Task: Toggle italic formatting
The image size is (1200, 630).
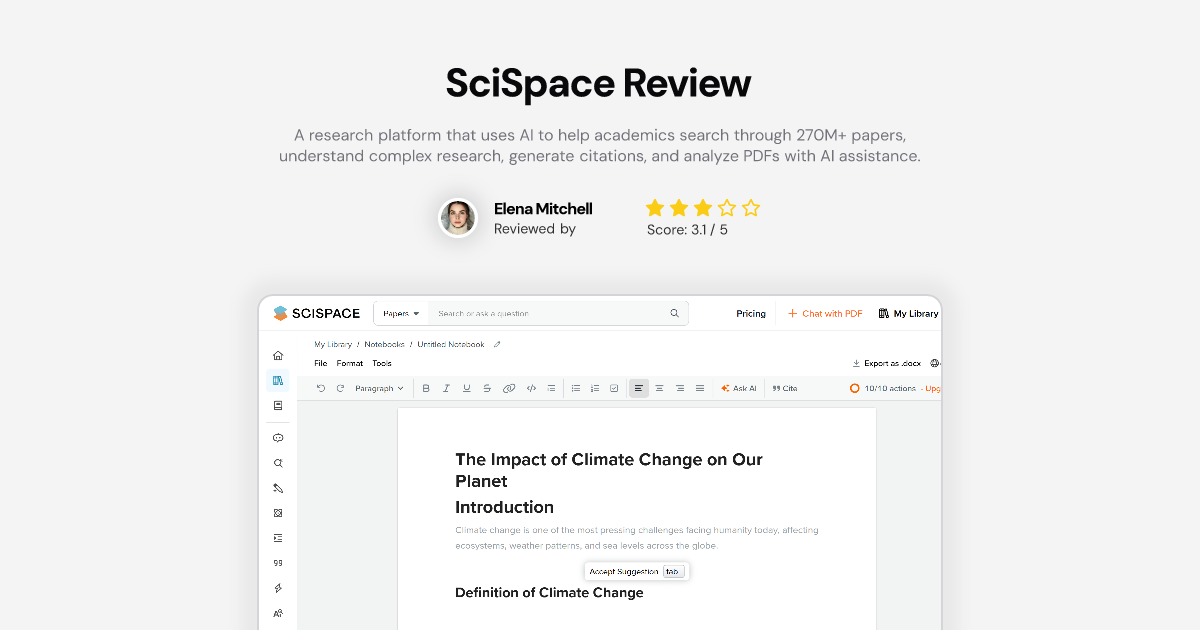Action: 446,388
